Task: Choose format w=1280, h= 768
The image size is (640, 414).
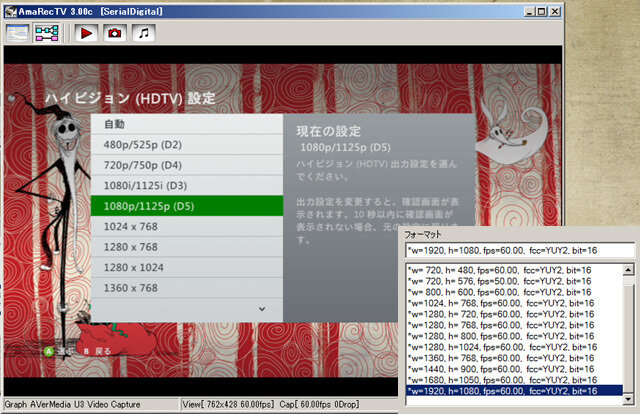Action: pyautogui.click(x=514, y=325)
